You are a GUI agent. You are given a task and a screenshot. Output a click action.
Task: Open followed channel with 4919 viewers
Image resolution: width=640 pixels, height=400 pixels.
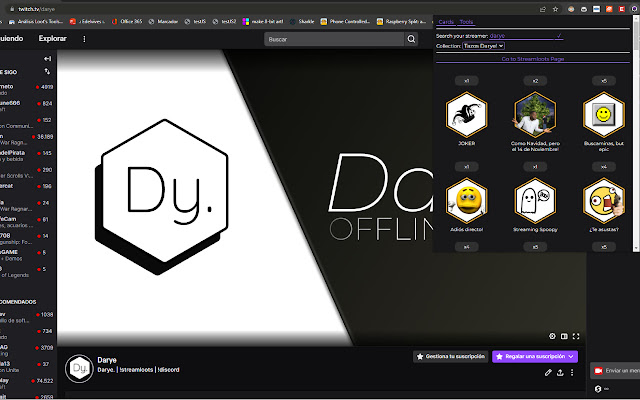27,89
